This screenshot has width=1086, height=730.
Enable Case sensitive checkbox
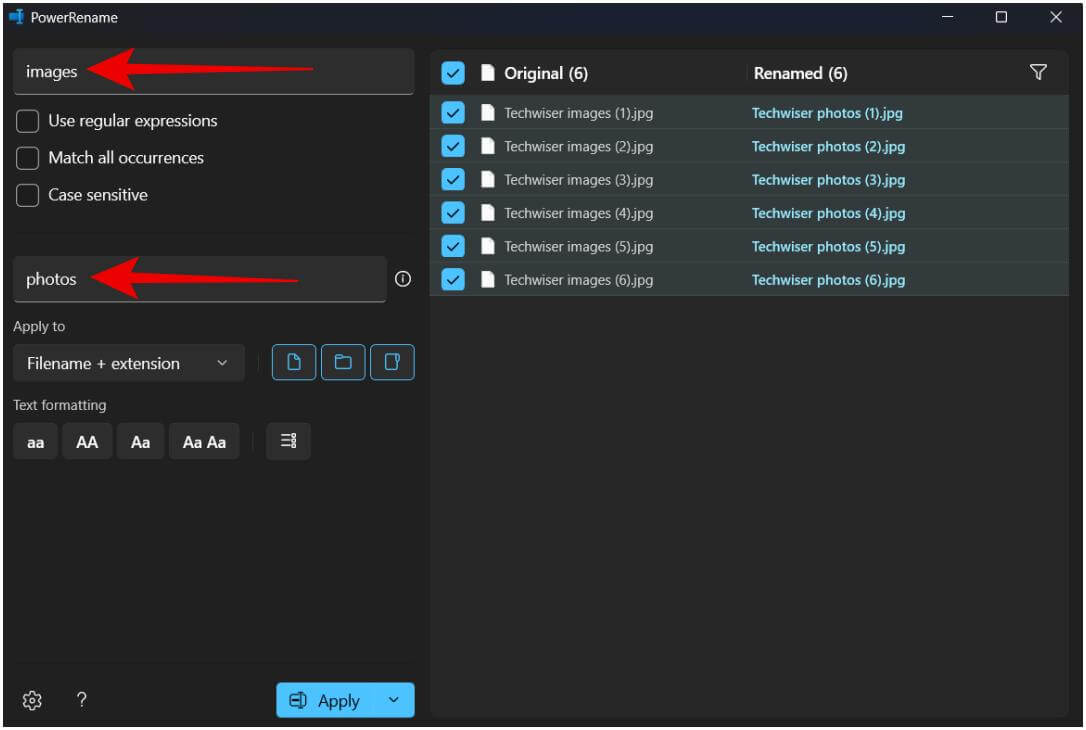tap(28, 195)
